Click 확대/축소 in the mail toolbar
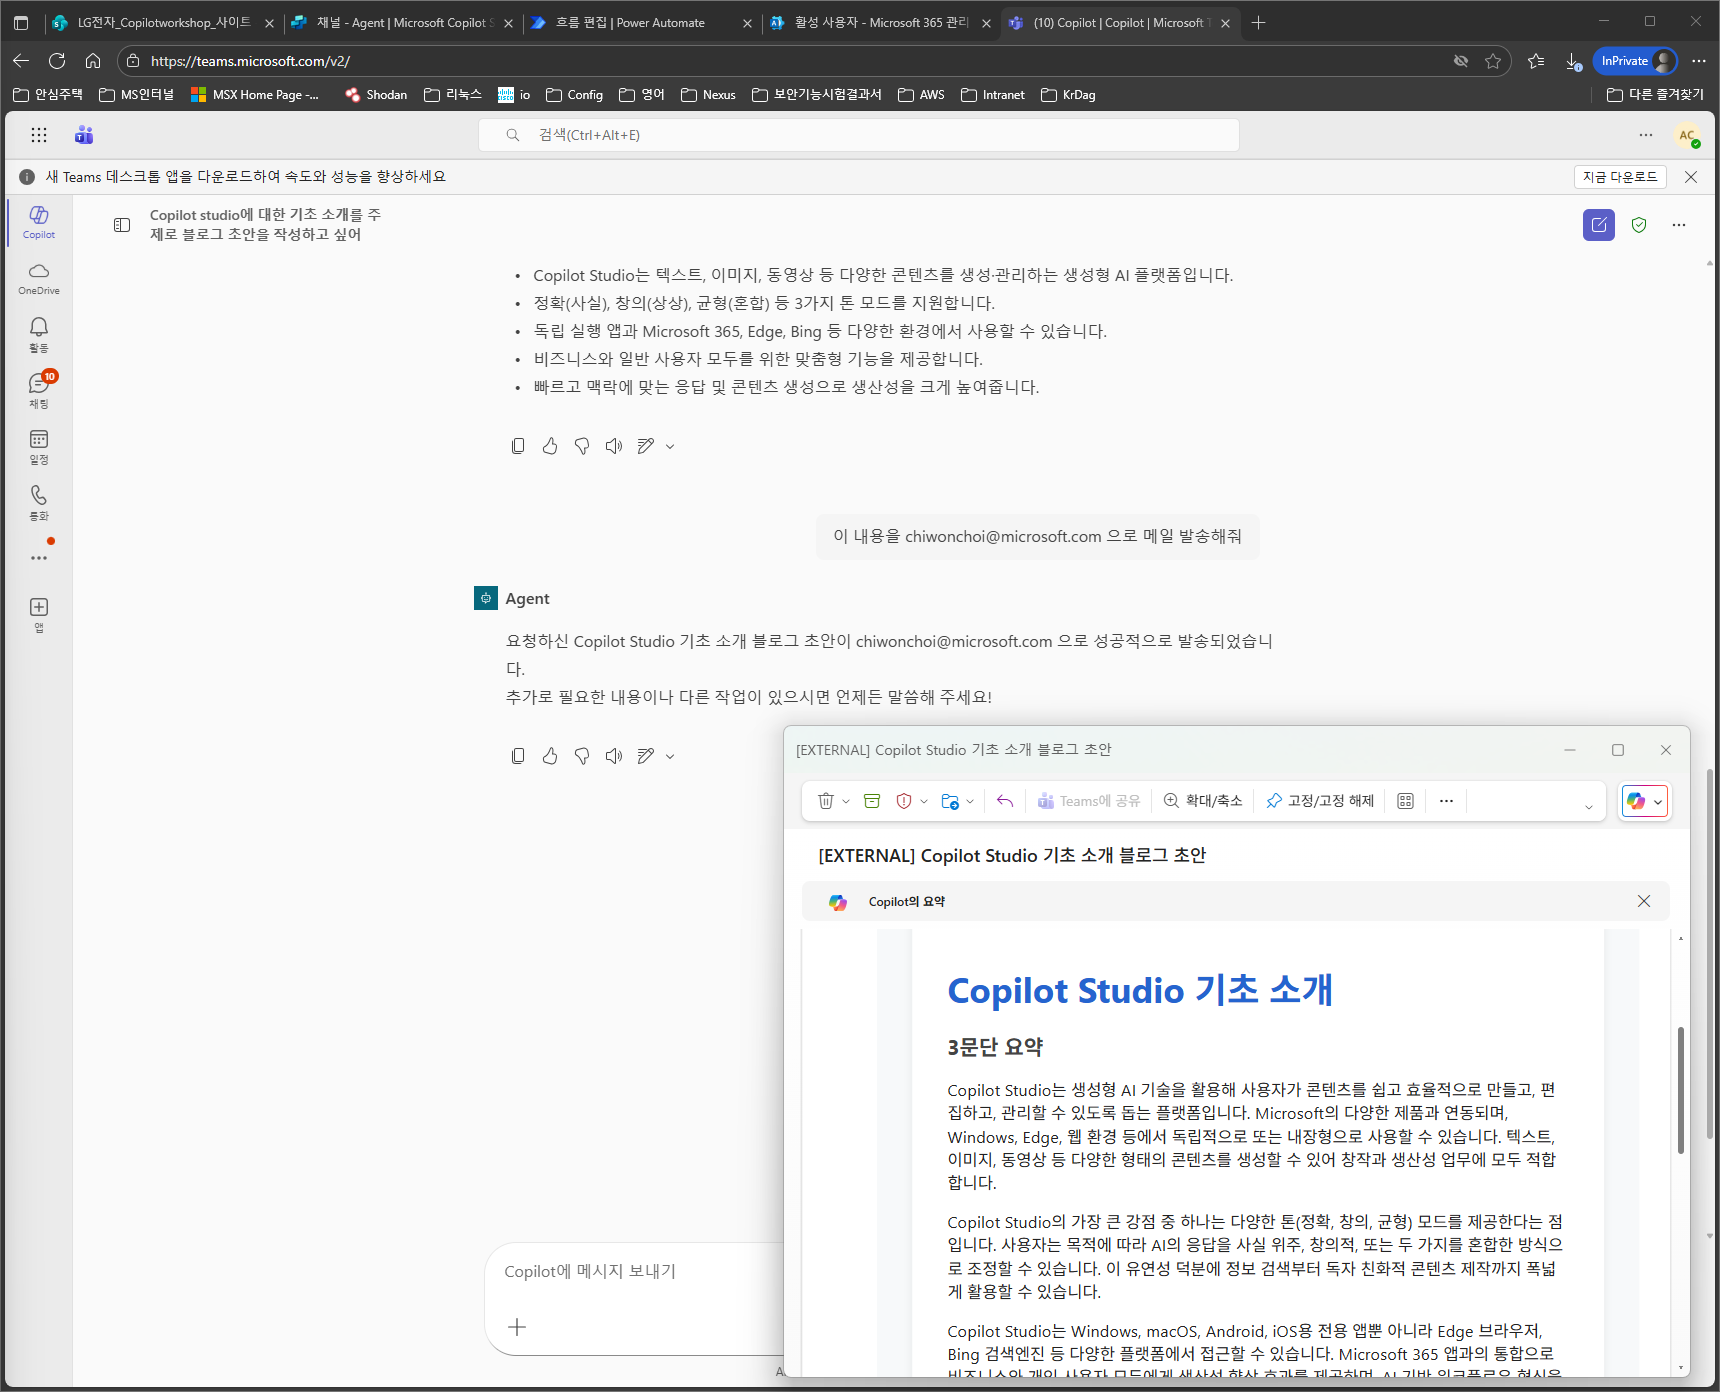This screenshot has height=1392, width=1720. click(x=1203, y=801)
